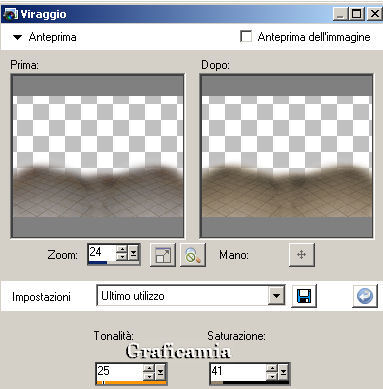This screenshot has width=383, height=389.
Task: Select the Mano pan tool button
Action: click(x=302, y=255)
